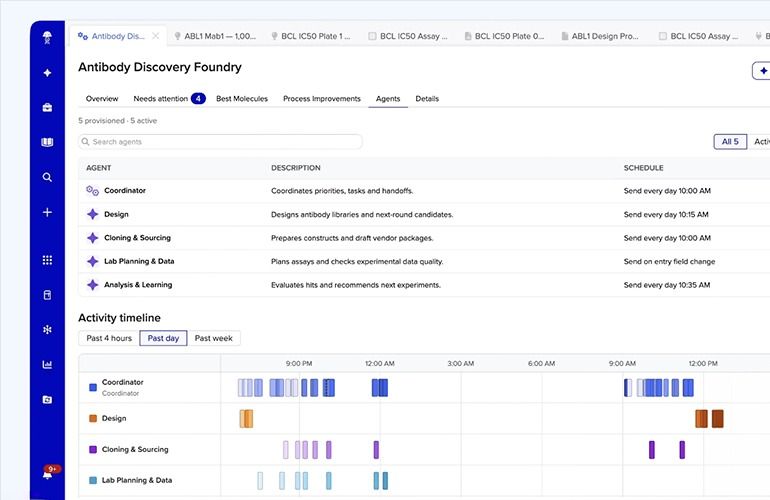Open the BCL IC50 Assay tab next to ABL1 Design Pro...
This screenshot has height=500, width=770.
[699, 36]
